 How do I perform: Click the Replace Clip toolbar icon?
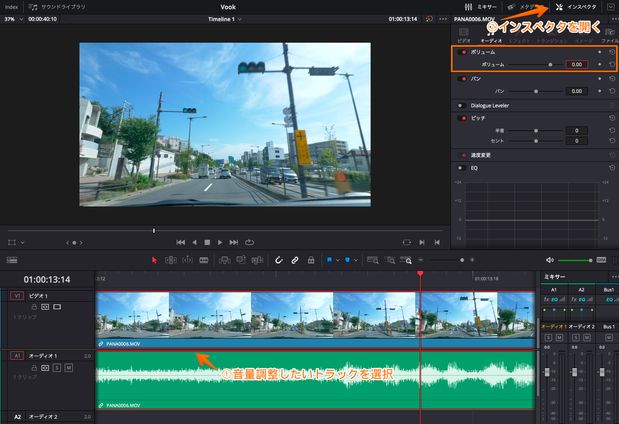pyautogui.click(x=257, y=260)
